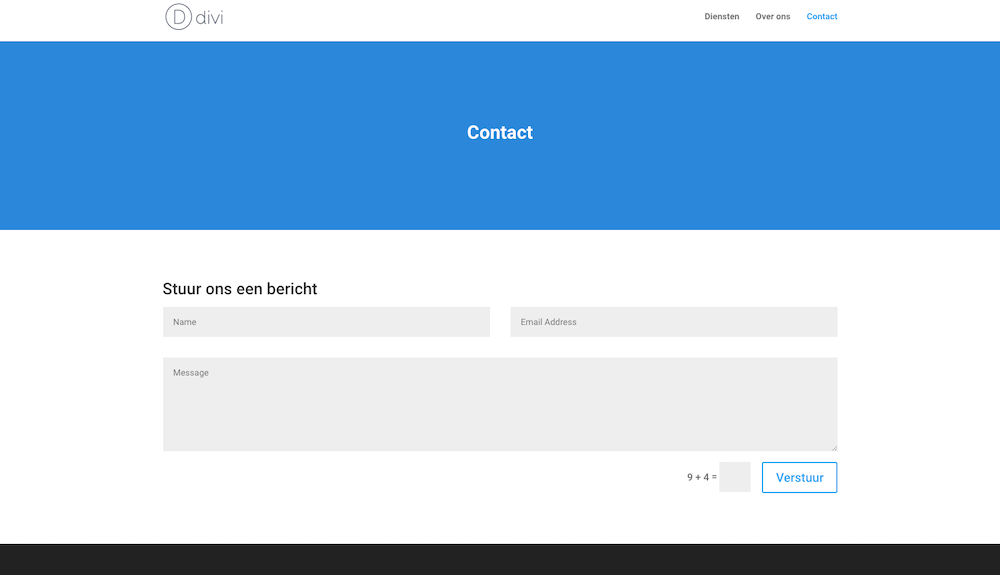Click inside the Message text area
Image resolution: width=1000 pixels, height=575 pixels.
click(x=500, y=410)
